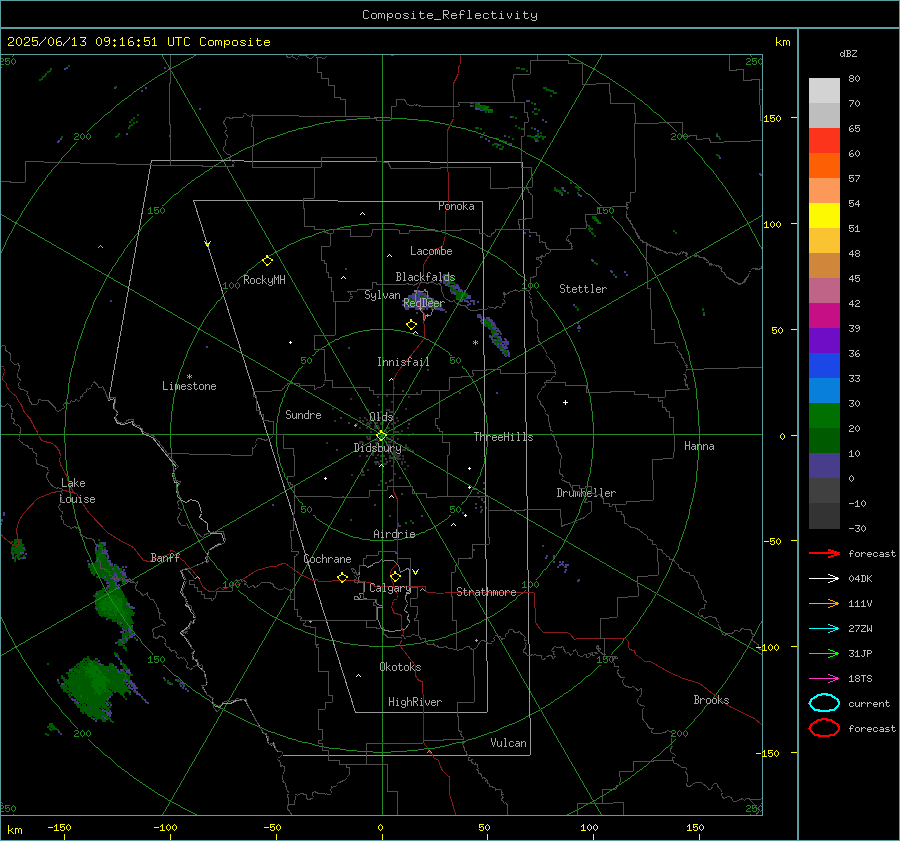The image size is (900, 841).
Task: Select the dark orange swatch in dBZ scale
Action: point(824,165)
